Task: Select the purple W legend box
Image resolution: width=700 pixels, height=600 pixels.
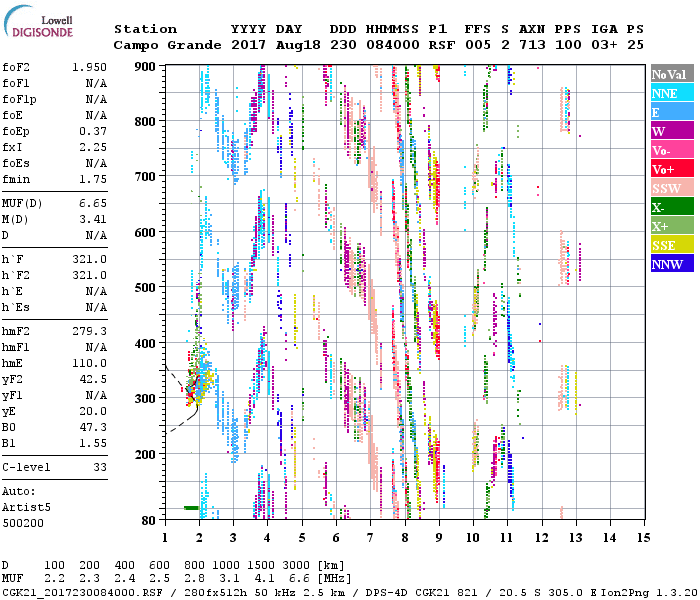Action: tap(671, 131)
